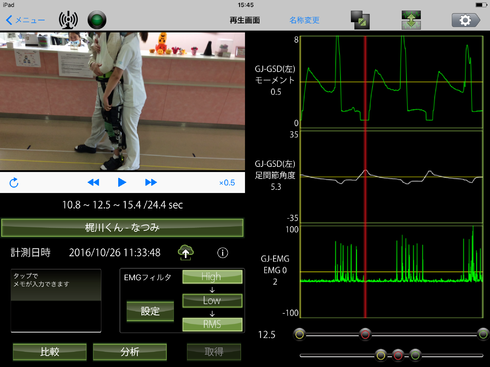This screenshot has width=490, height=367.
Task: Tap the 梶川くん - なつみ name bar
Action: (x=122, y=228)
